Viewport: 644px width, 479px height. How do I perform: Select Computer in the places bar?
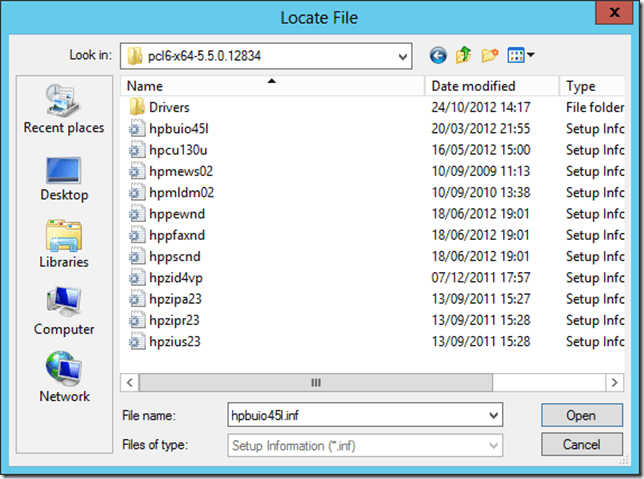64,311
